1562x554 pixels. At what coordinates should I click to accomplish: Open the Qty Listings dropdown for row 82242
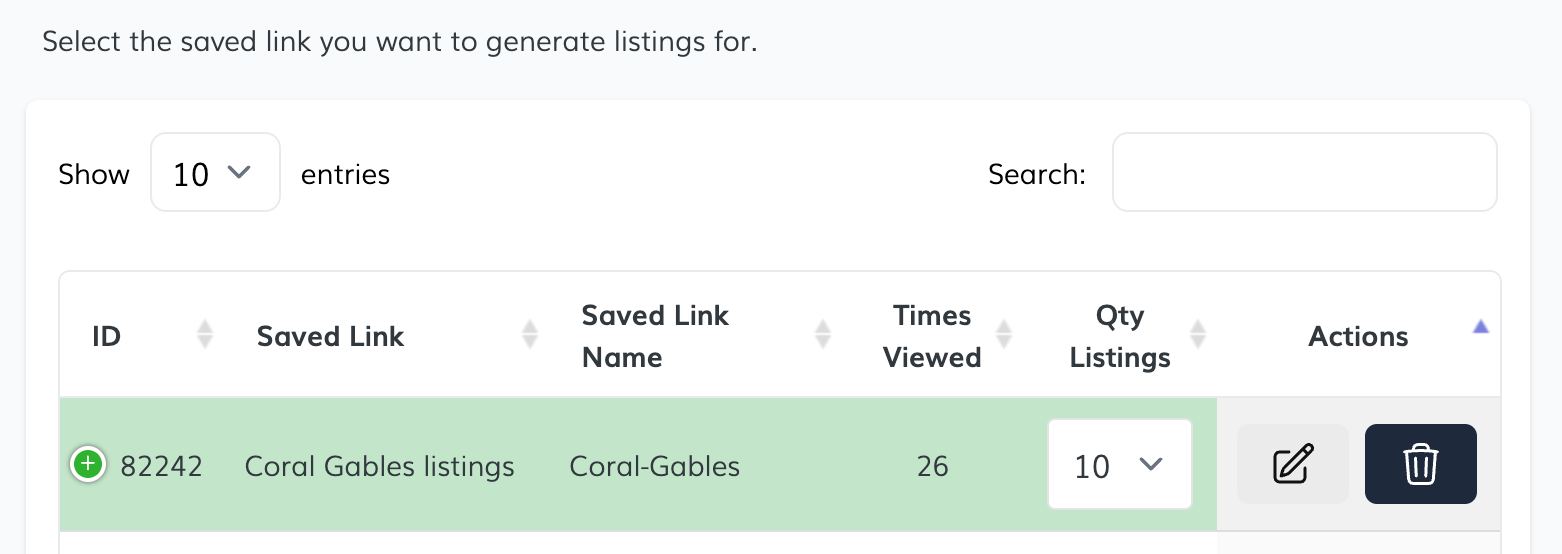coord(1119,465)
